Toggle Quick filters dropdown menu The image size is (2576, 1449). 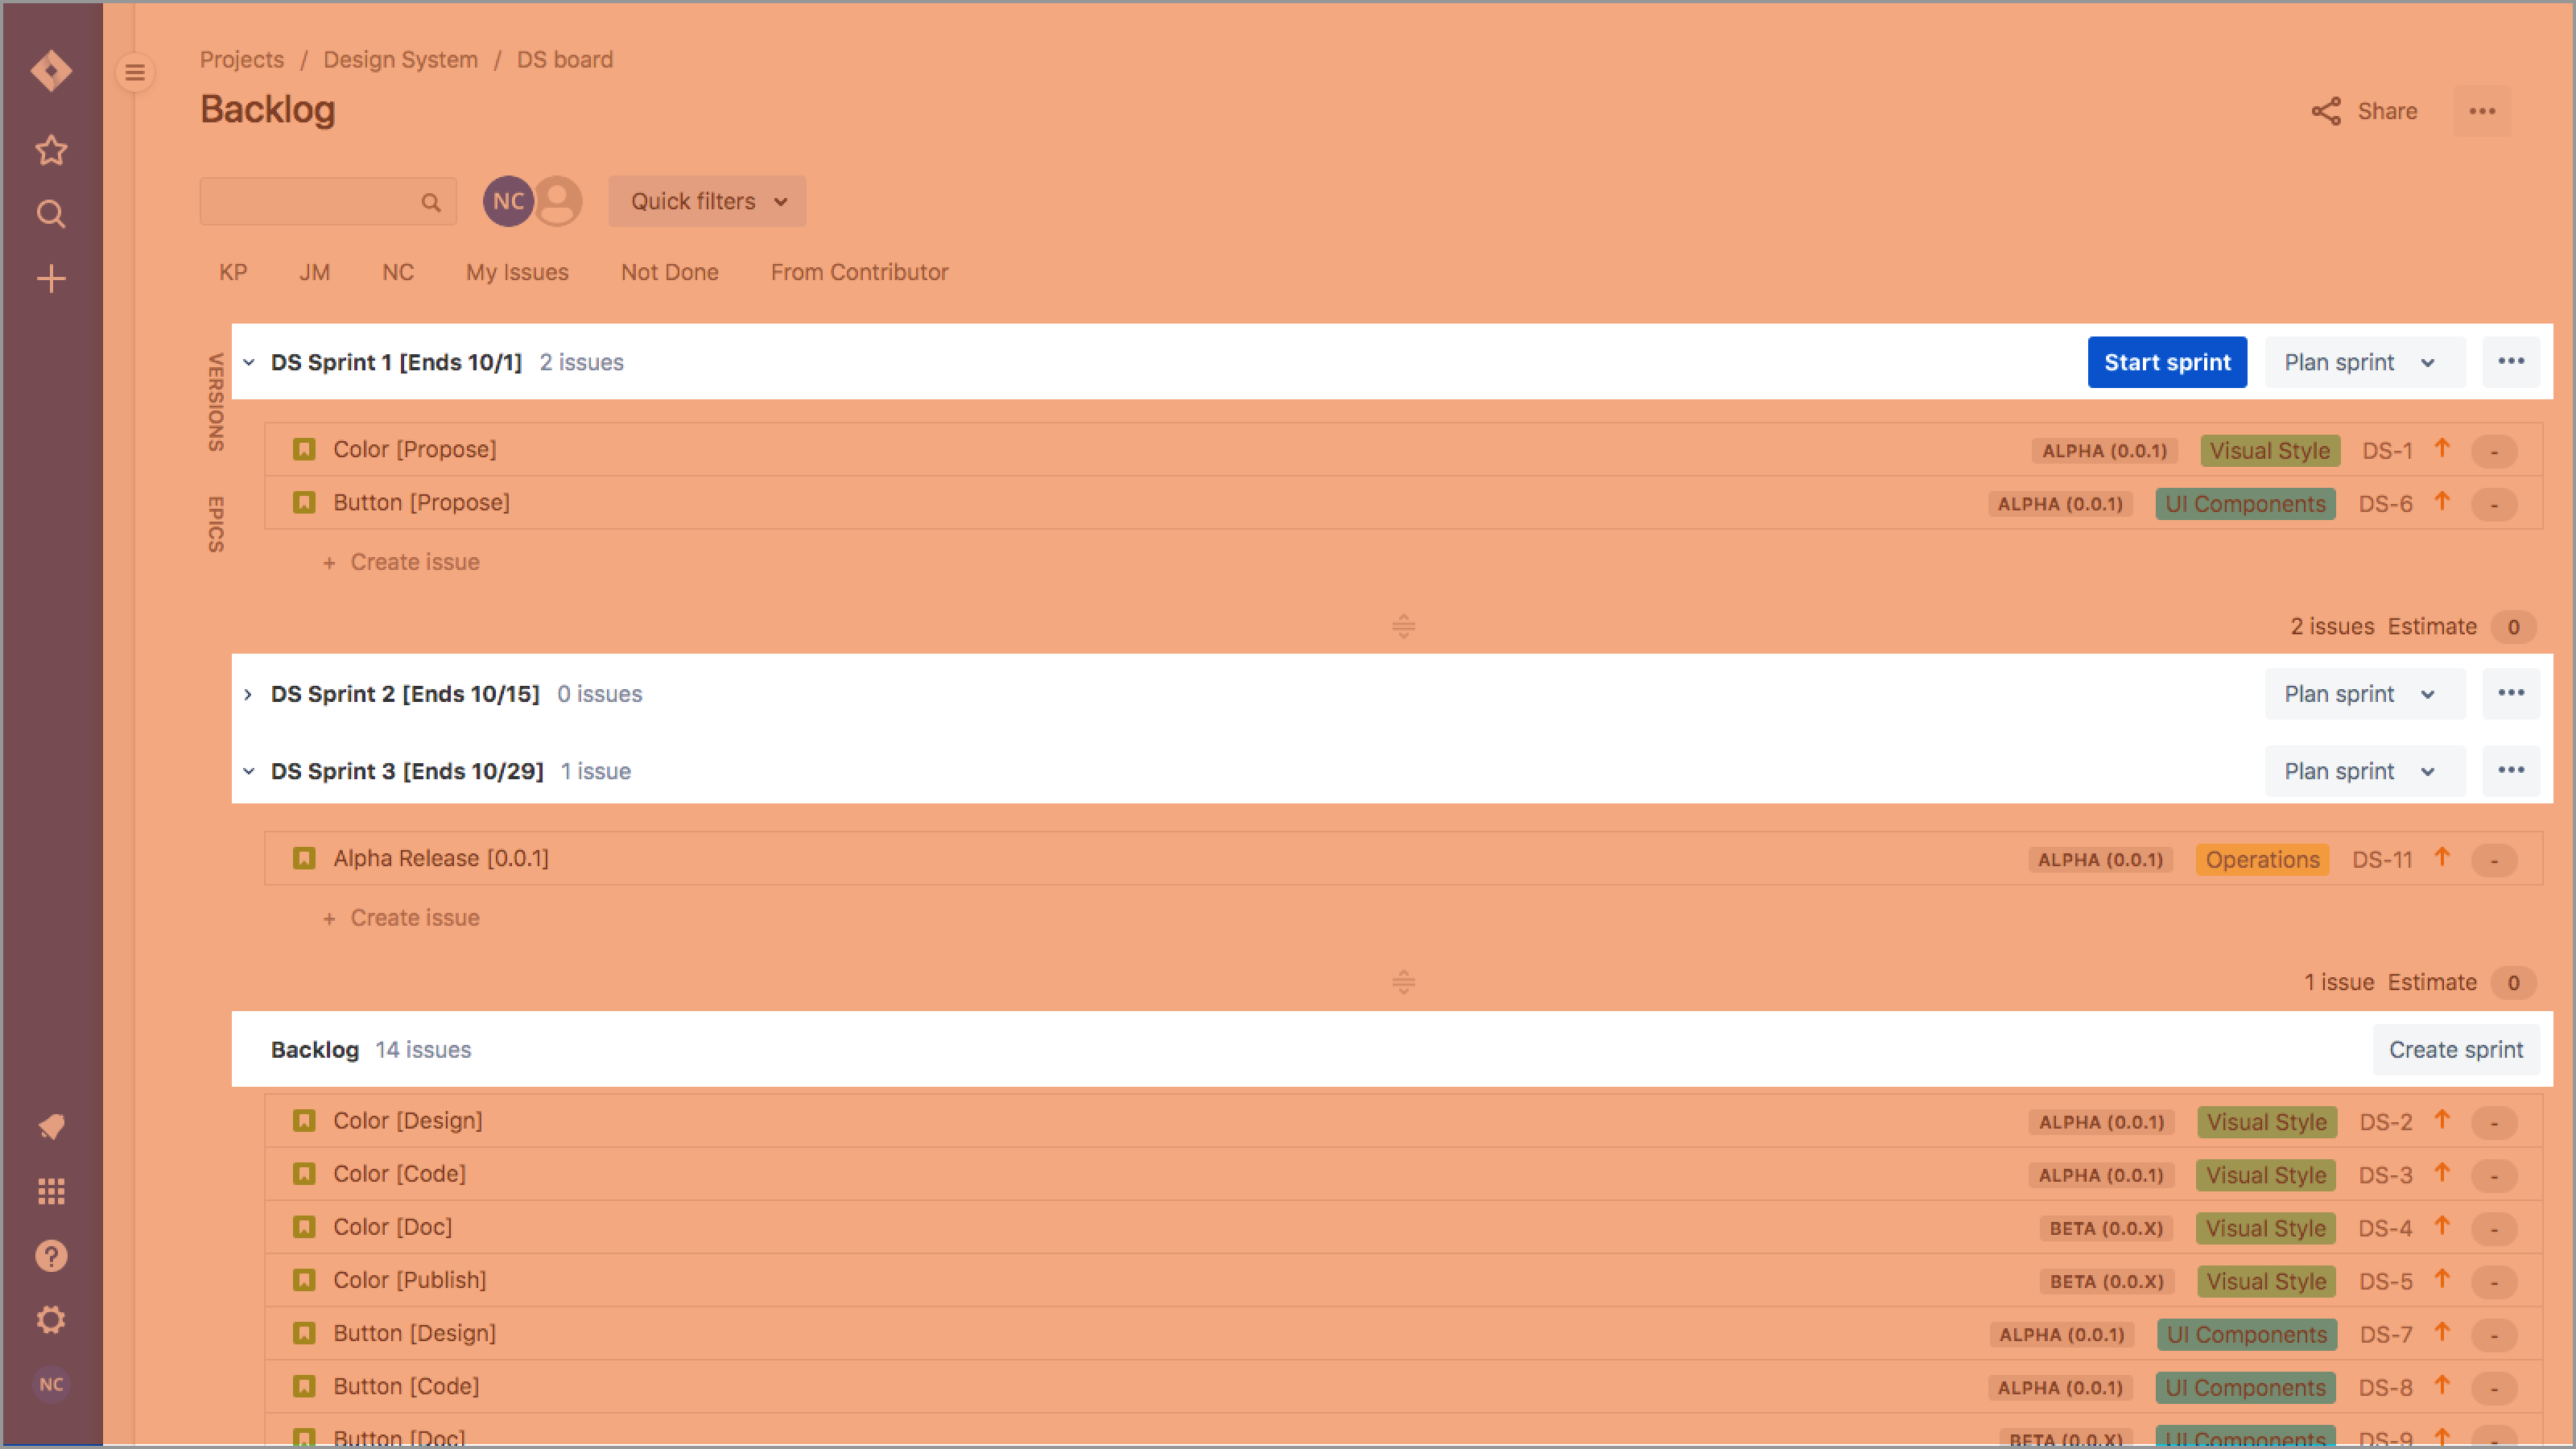click(706, 200)
